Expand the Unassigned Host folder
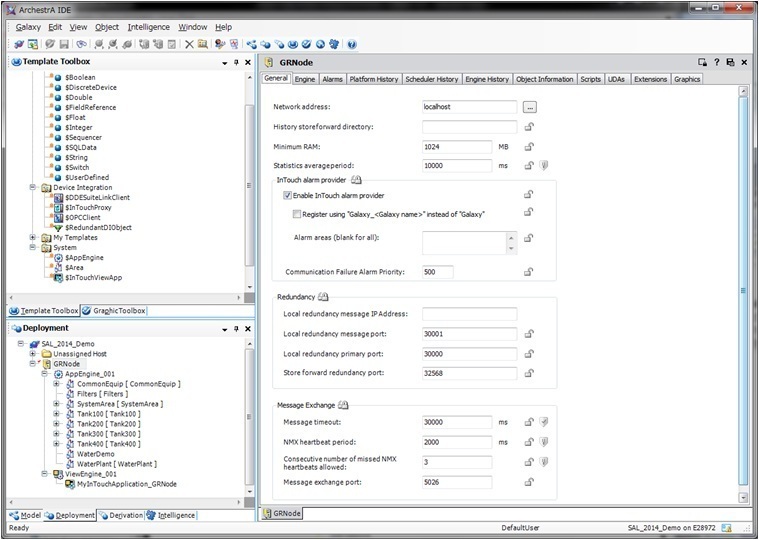Image resolution: width=759 pixels, height=540 pixels. point(33,354)
